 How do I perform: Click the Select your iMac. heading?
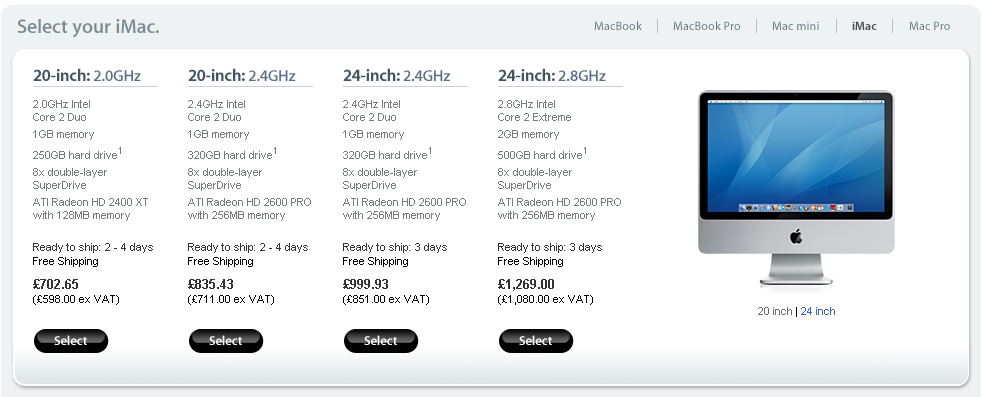pos(88,27)
